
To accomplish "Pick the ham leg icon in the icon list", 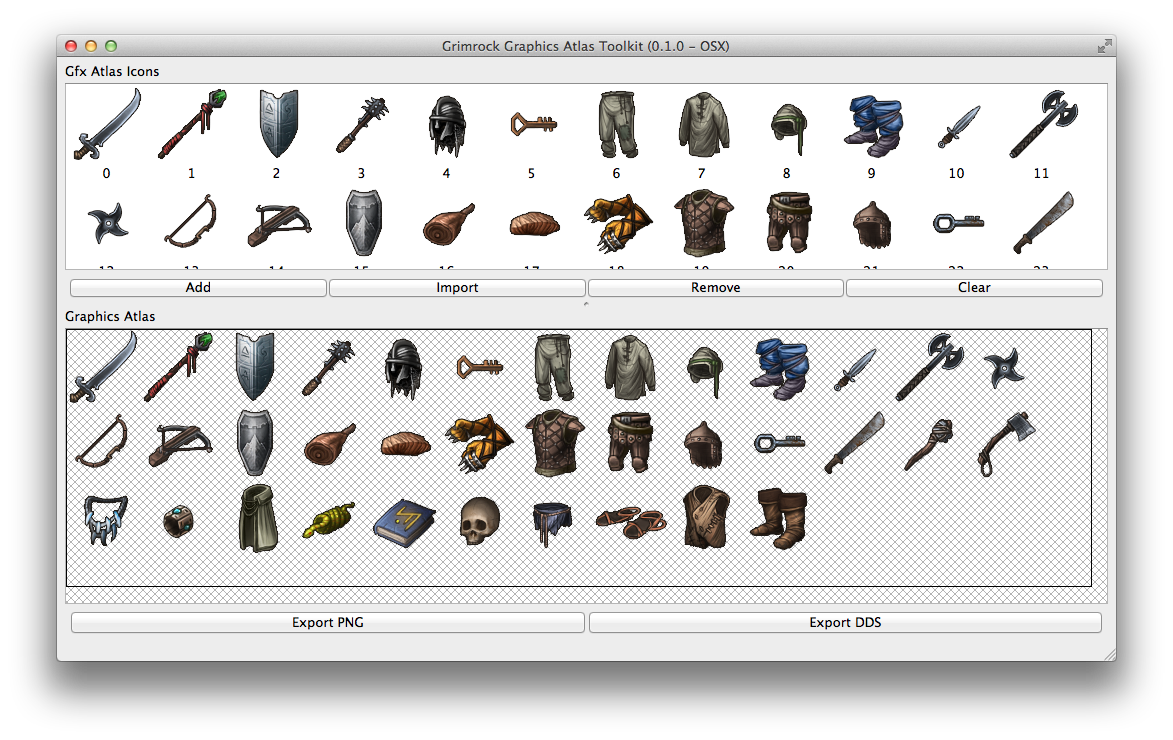I will click(449, 224).
